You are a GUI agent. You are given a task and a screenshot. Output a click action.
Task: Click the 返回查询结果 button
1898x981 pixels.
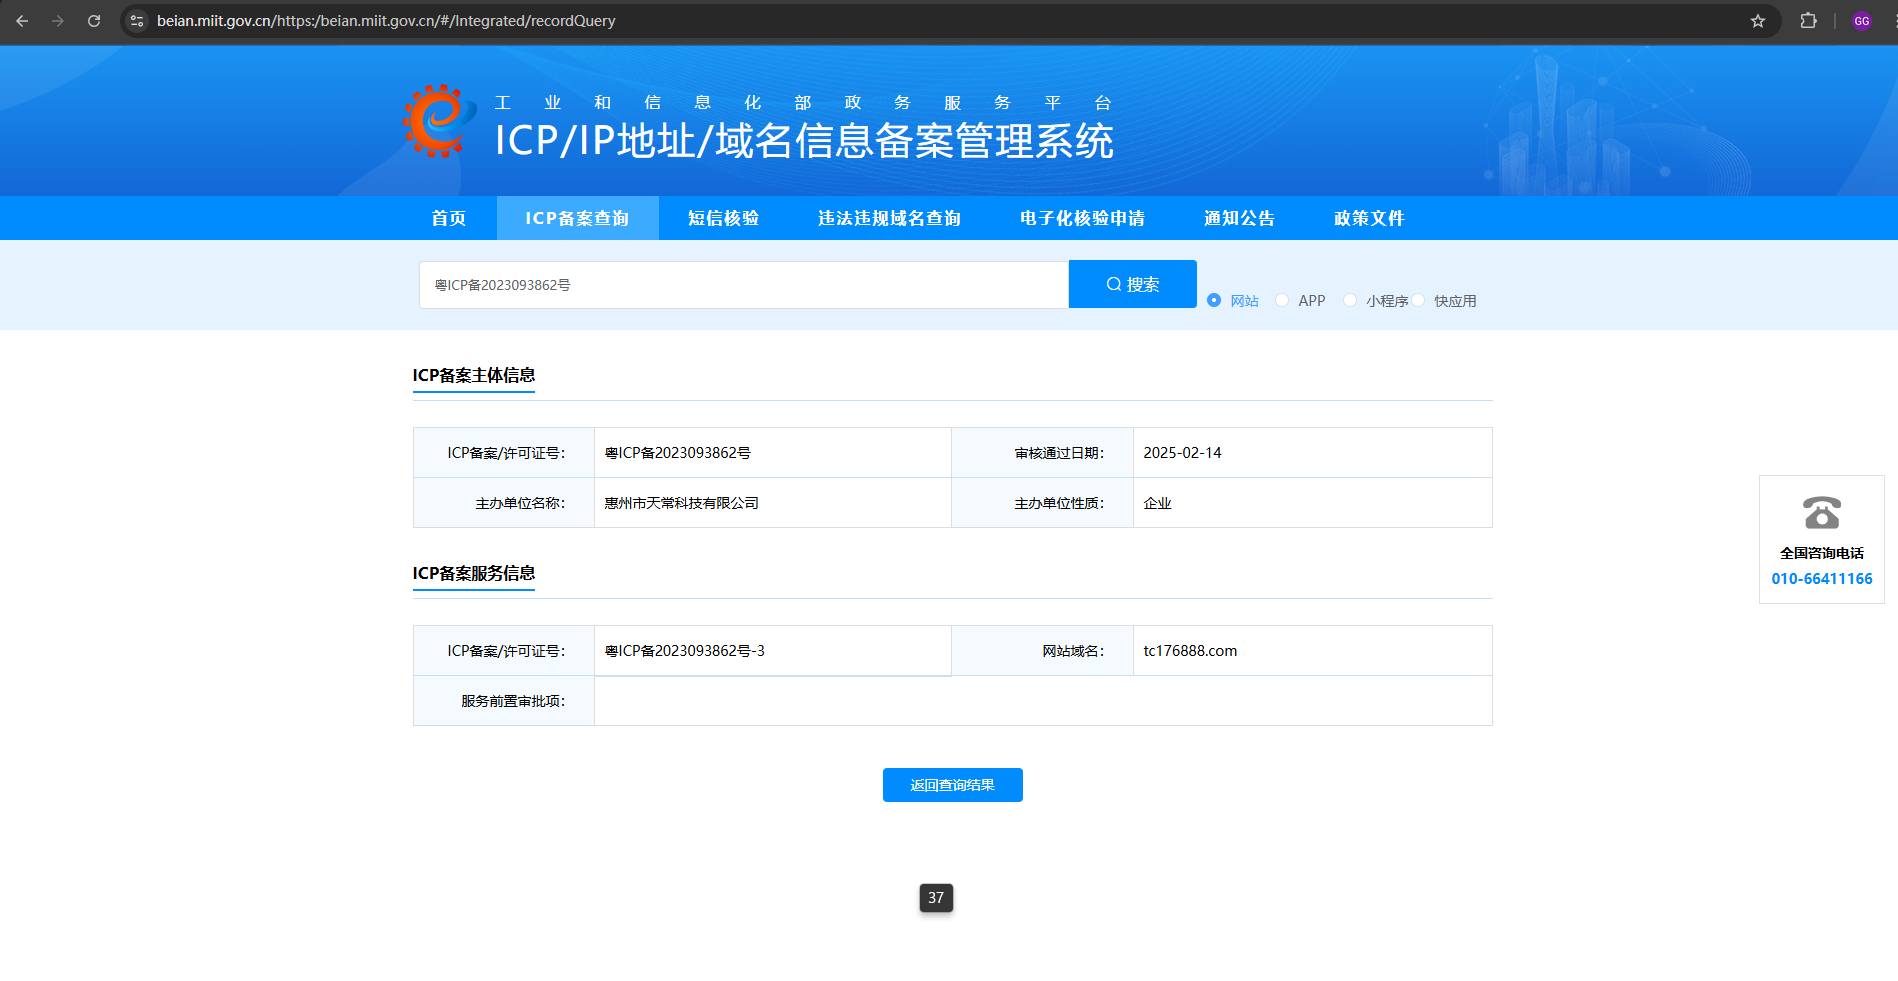[952, 785]
